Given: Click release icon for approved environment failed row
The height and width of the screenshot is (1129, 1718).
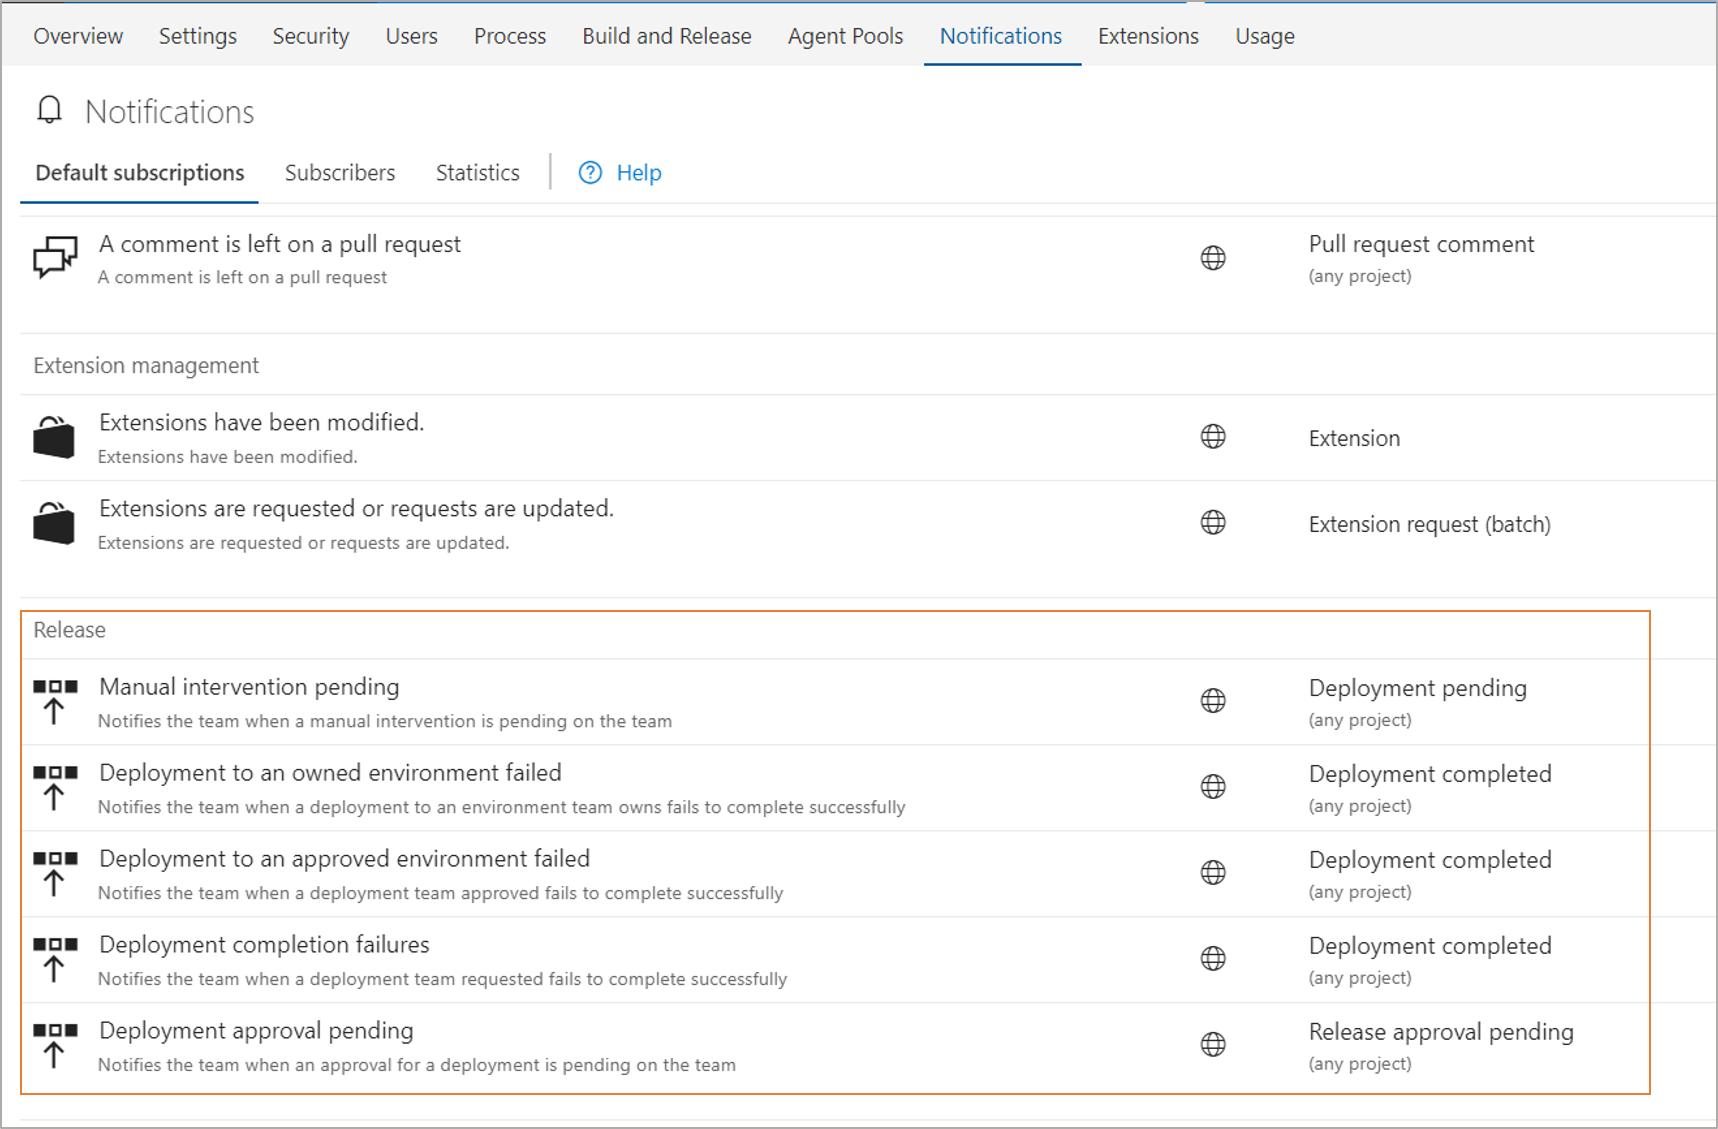Looking at the screenshot, I should tap(55, 873).
